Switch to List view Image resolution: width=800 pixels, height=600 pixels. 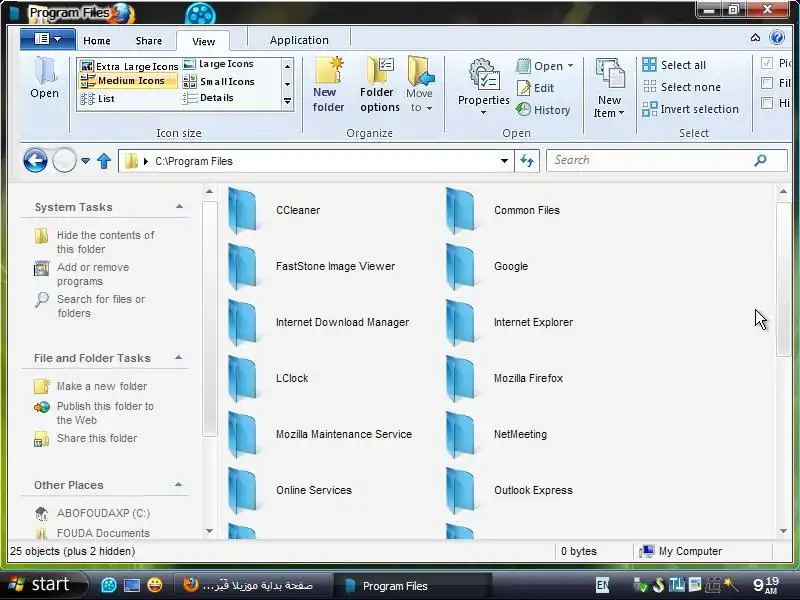point(97,98)
